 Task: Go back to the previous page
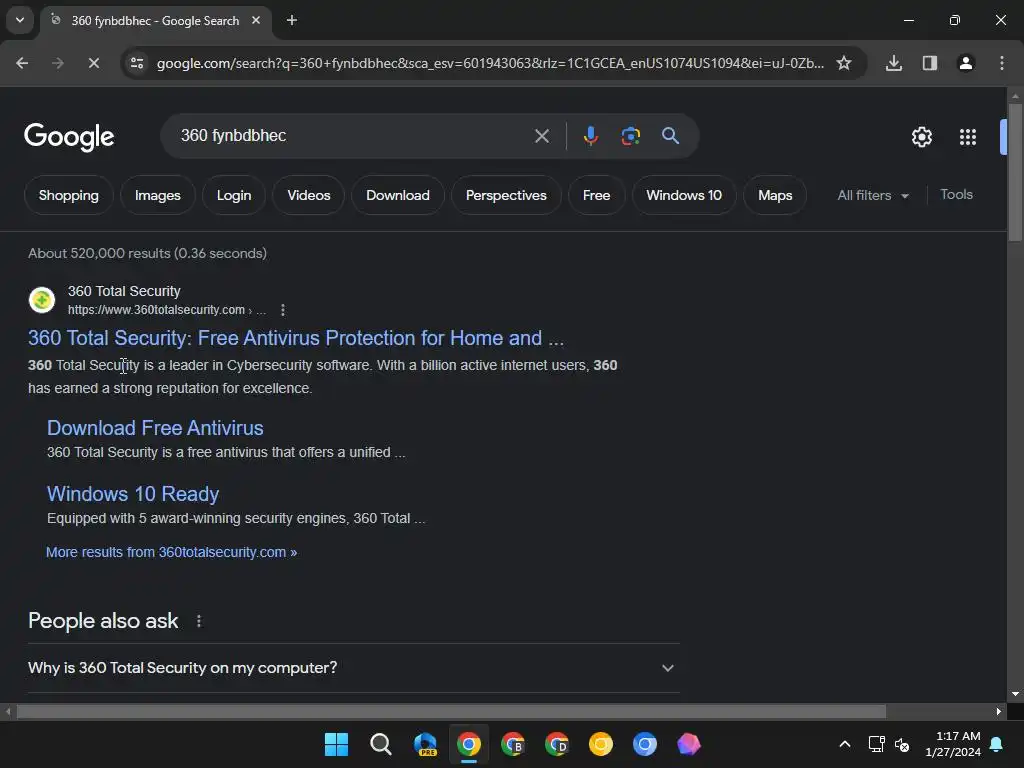pyautogui.click(x=22, y=63)
